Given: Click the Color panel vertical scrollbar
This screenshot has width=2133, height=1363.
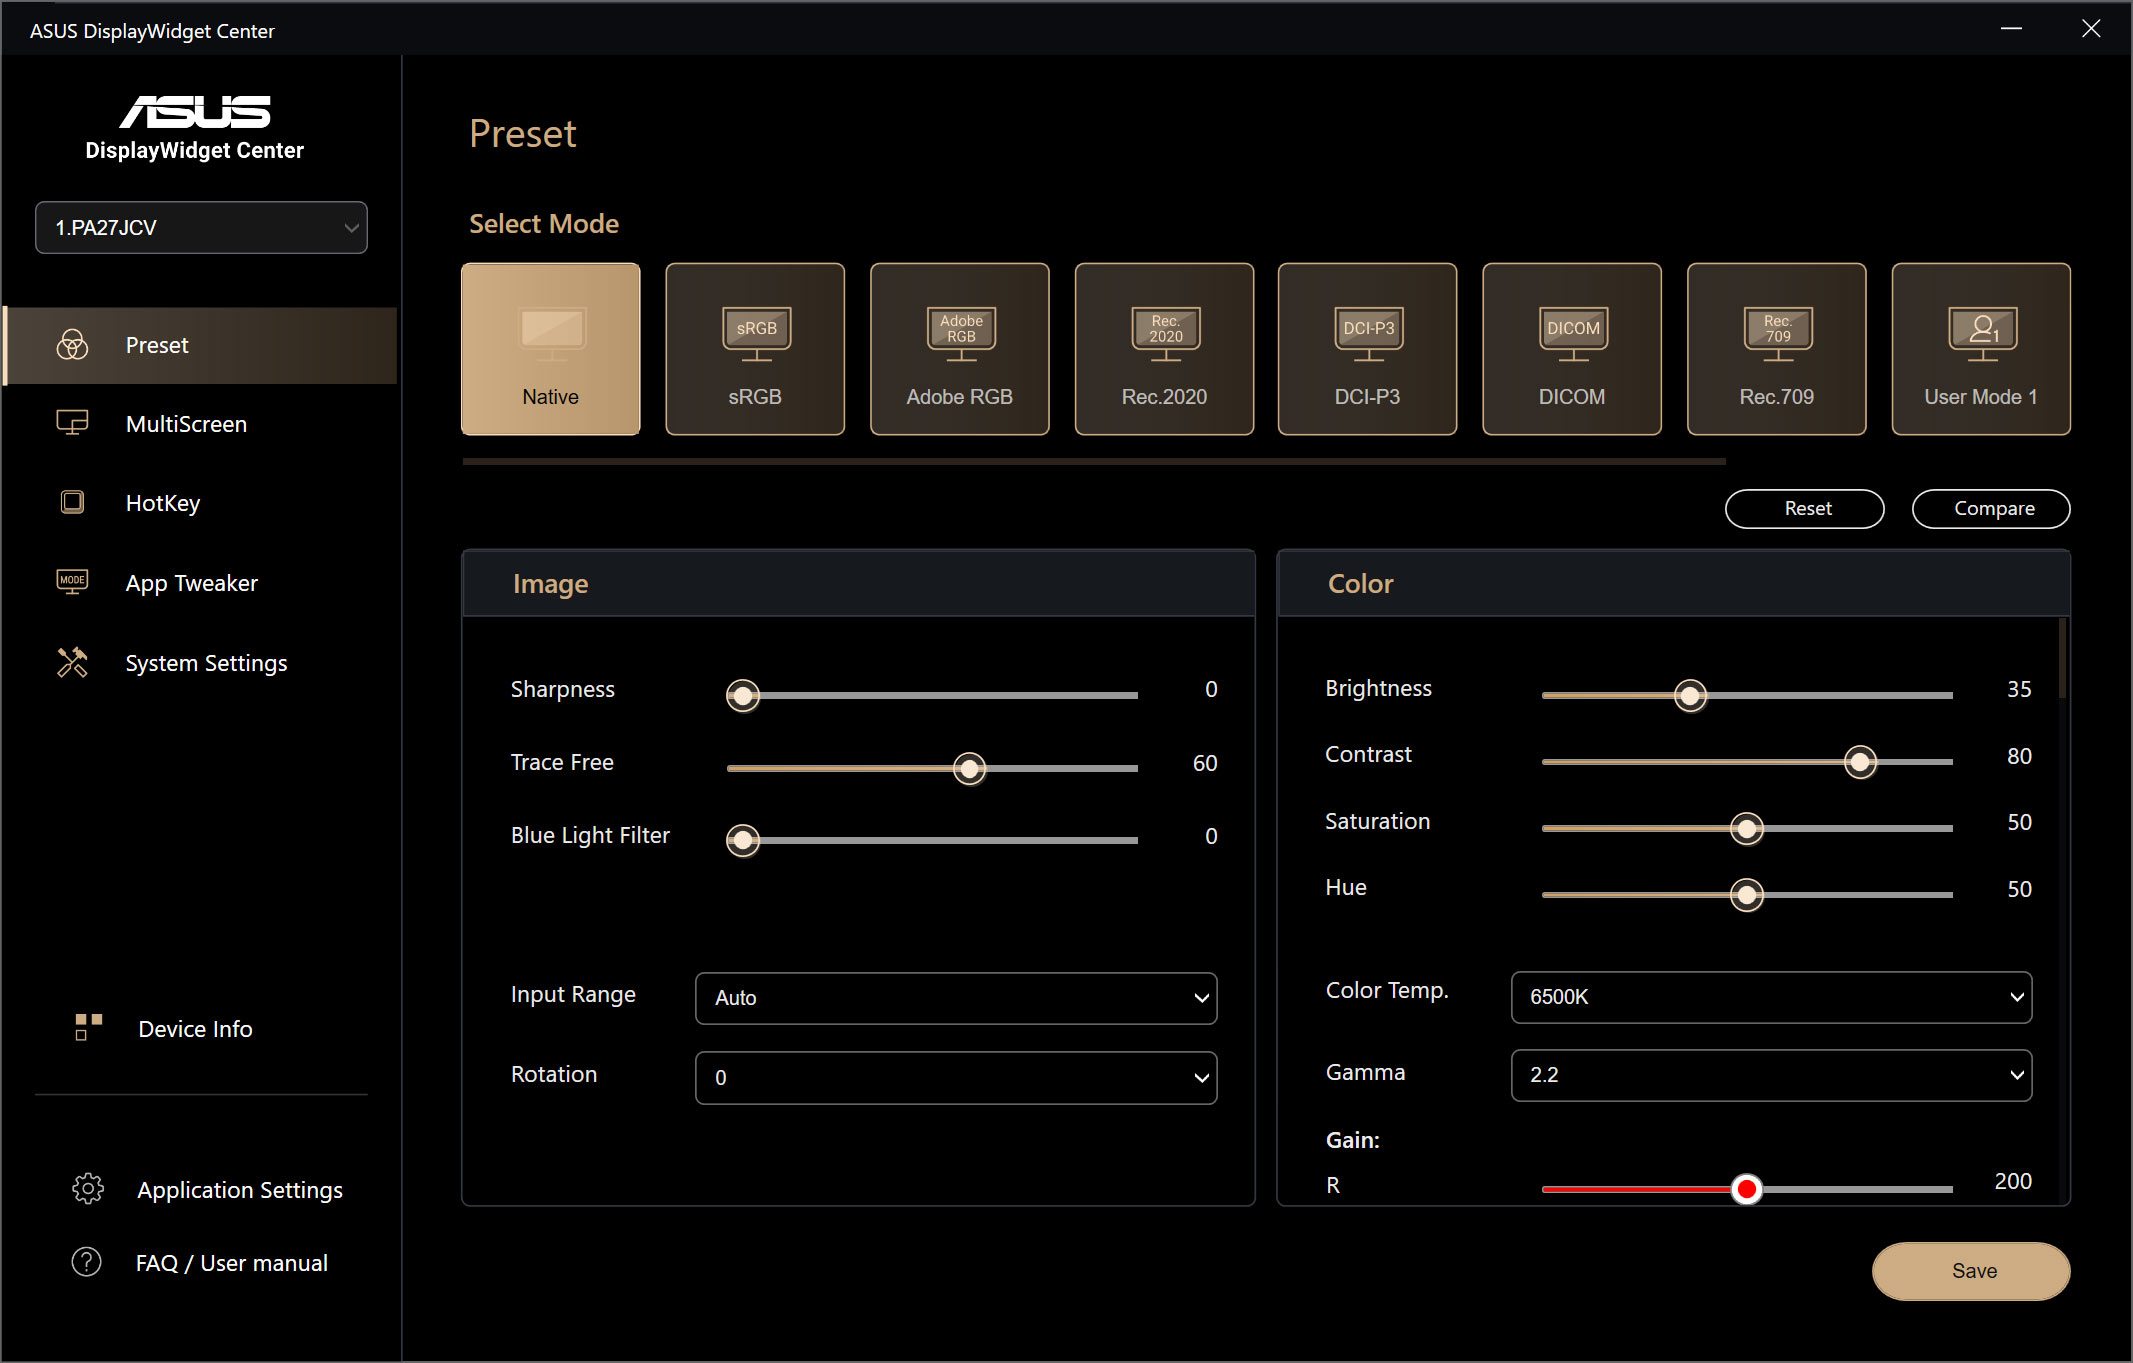Looking at the screenshot, I should (x=2062, y=660).
